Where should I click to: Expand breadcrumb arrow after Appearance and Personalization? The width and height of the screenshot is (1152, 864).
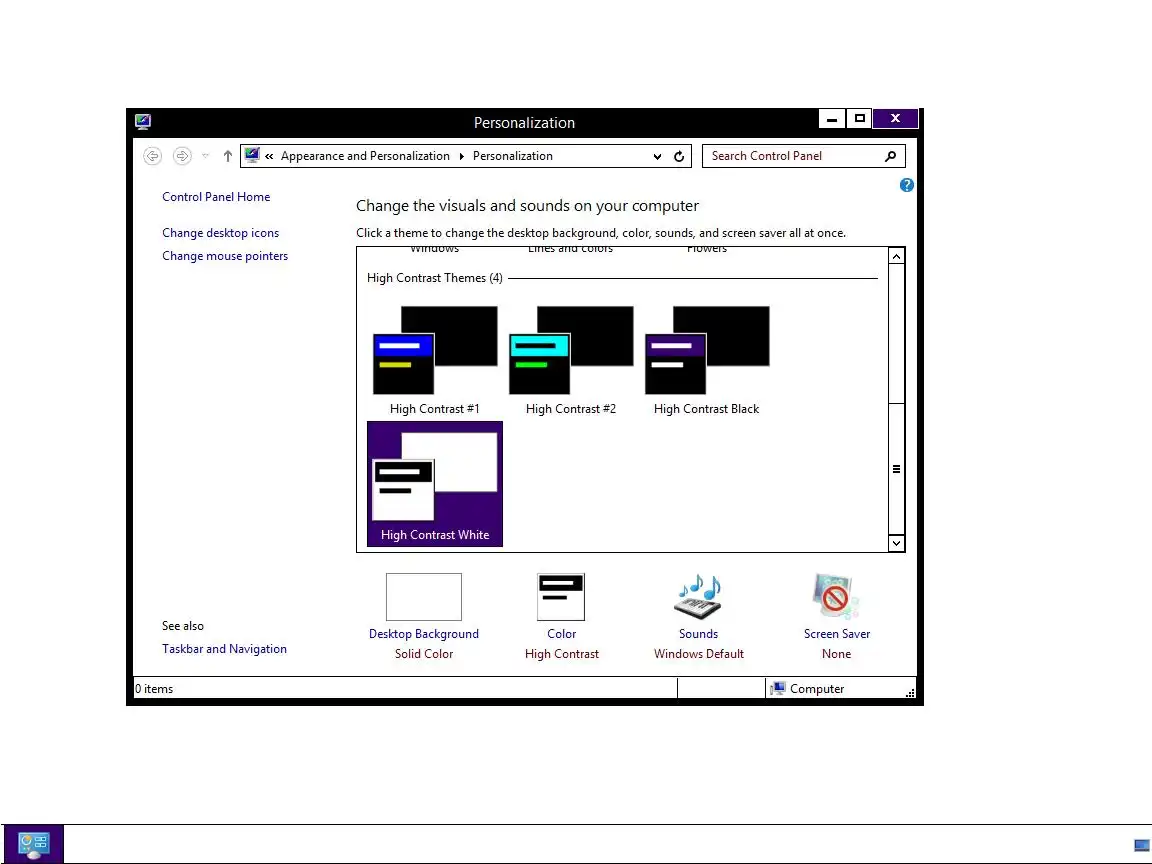[x=461, y=156]
